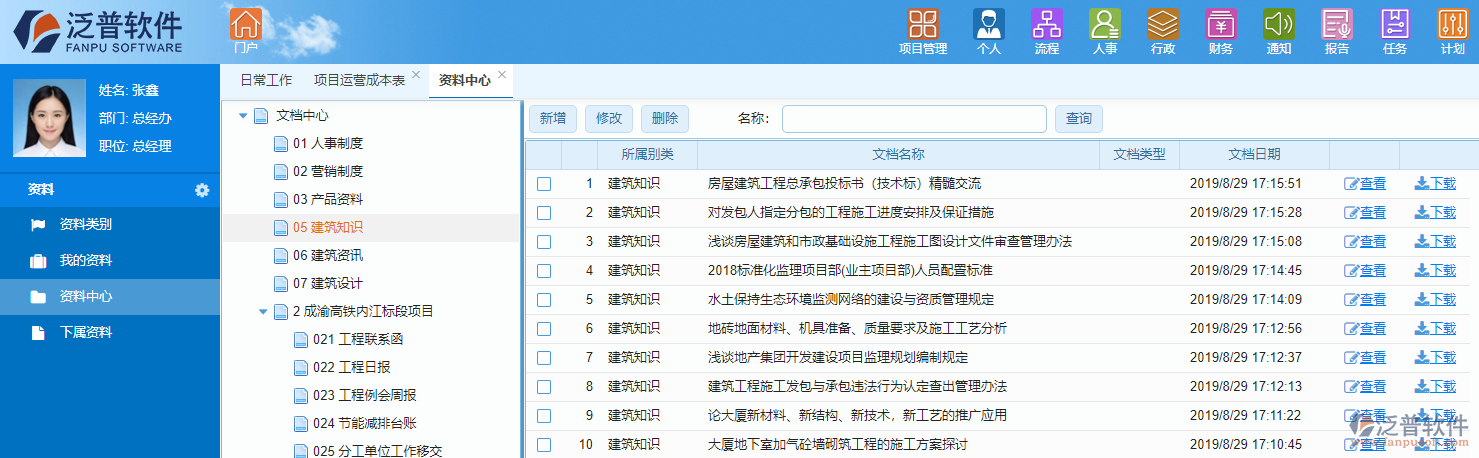Click the document icon of 022 工程日报
Image resolution: width=1479 pixels, height=458 pixels.
pyautogui.click(x=301, y=368)
